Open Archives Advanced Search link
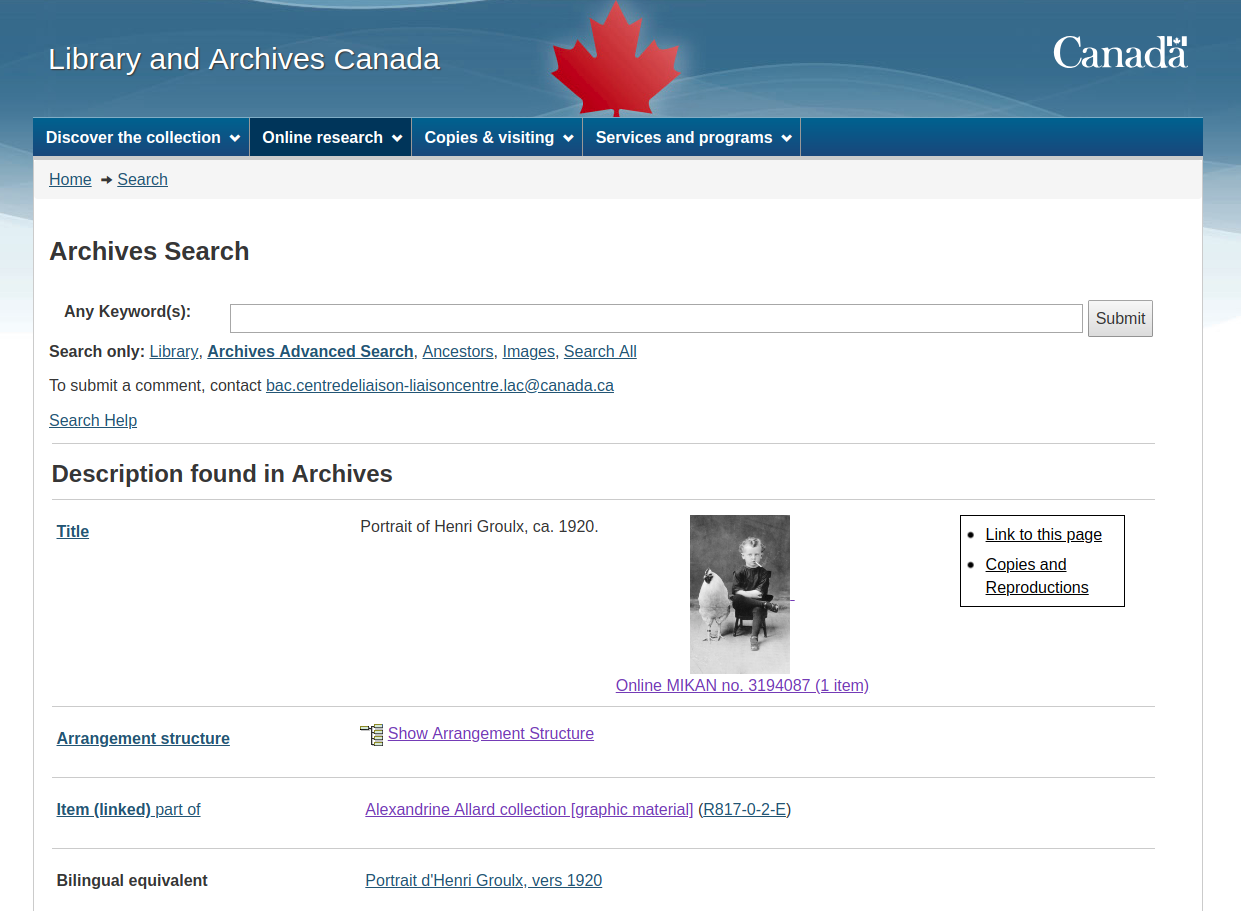The height and width of the screenshot is (911, 1241). point(310,352)
